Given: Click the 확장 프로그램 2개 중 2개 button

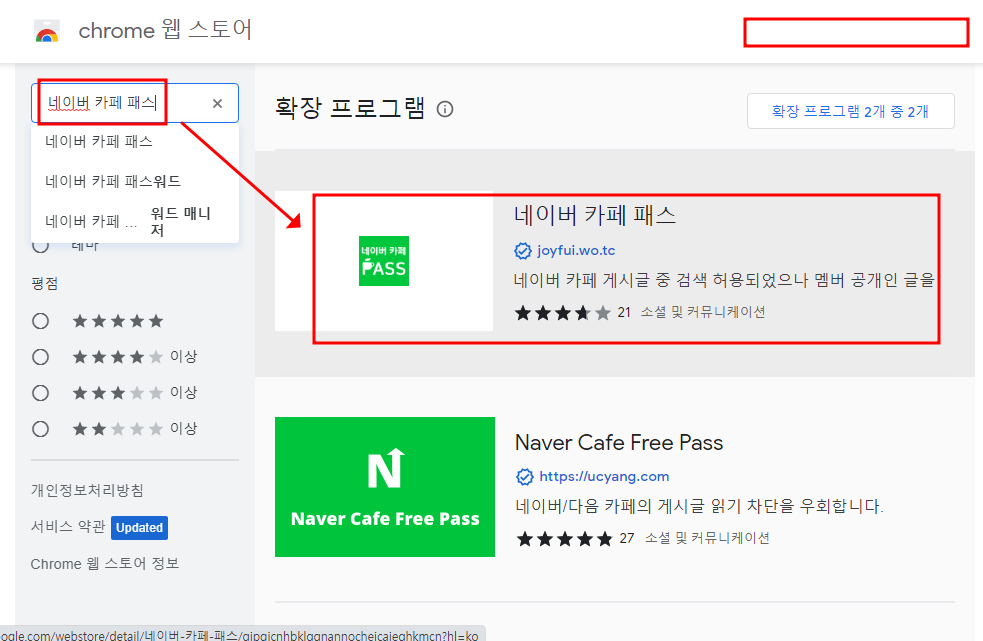Looking at the screenshot, I should [x=851, y=111].
